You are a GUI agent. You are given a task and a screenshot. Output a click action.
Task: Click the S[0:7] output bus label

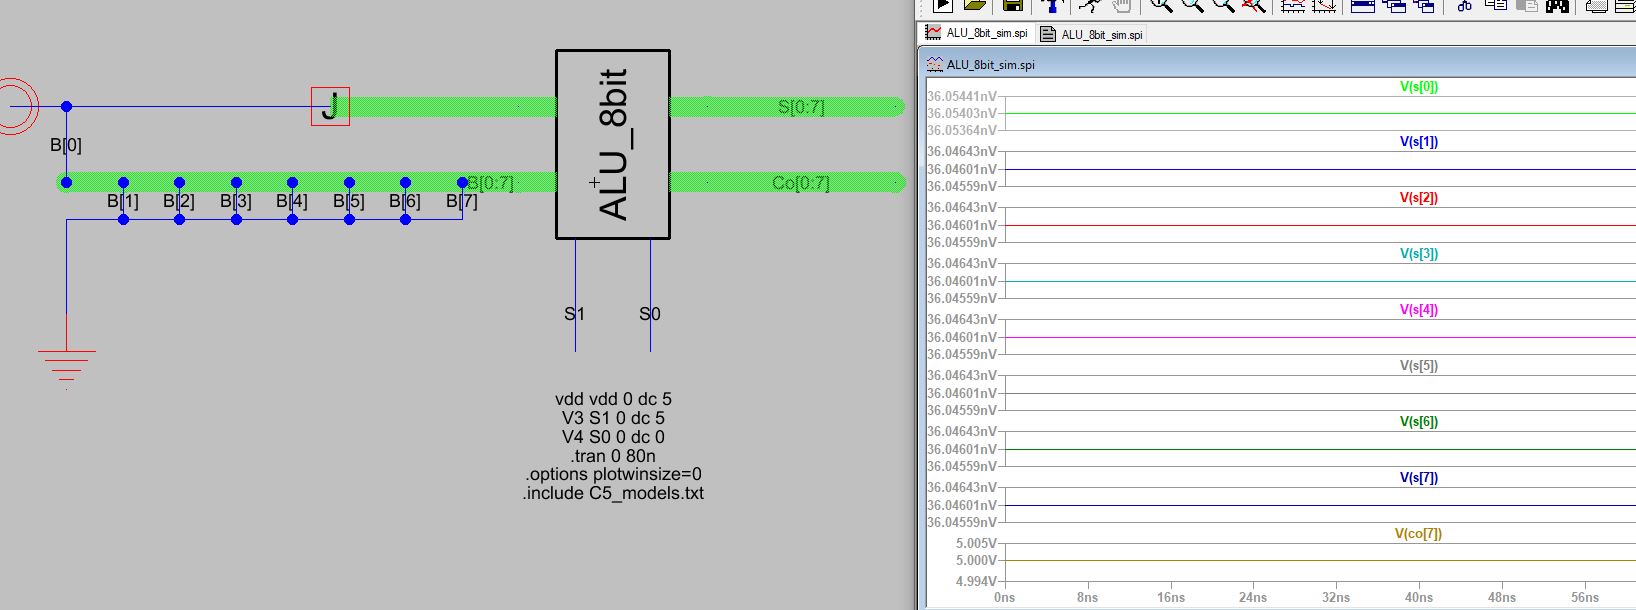801,107
